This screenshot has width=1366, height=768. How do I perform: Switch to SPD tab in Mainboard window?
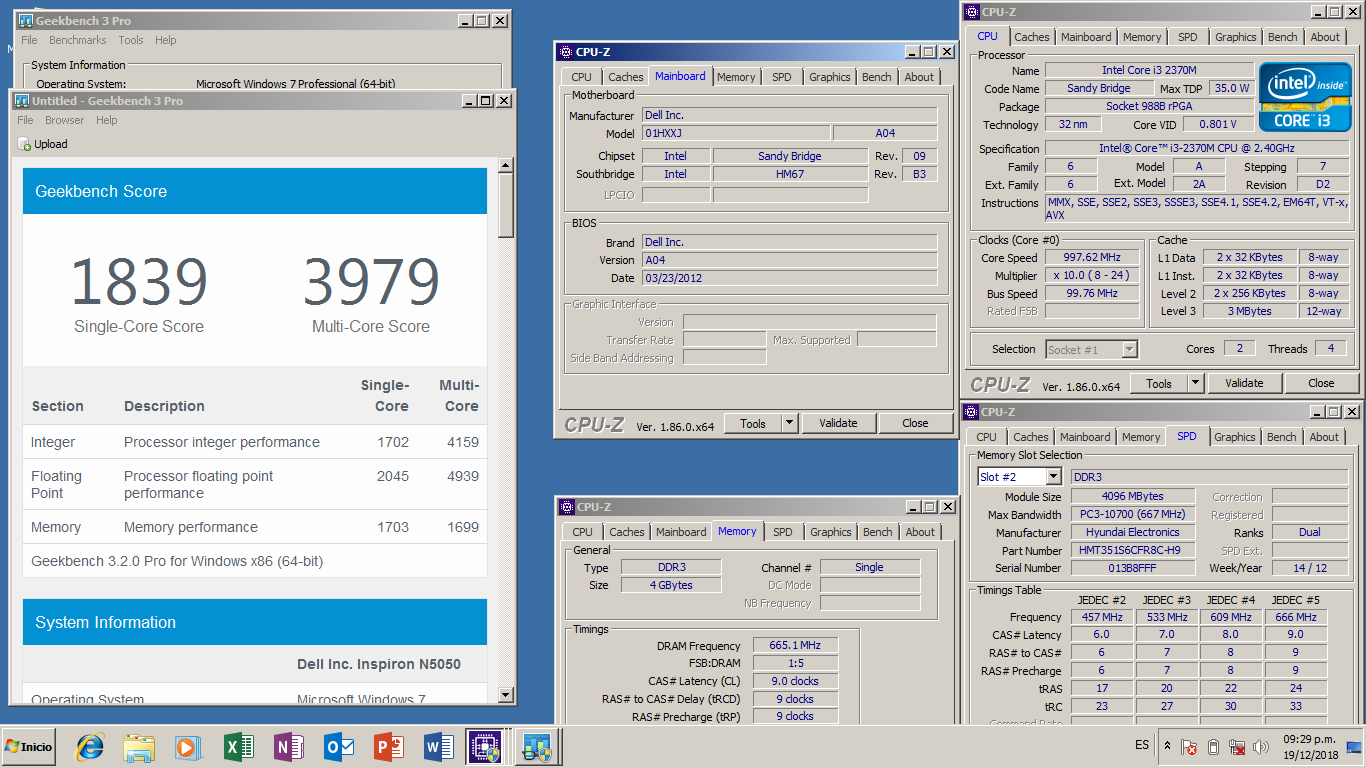click(782, 77)
